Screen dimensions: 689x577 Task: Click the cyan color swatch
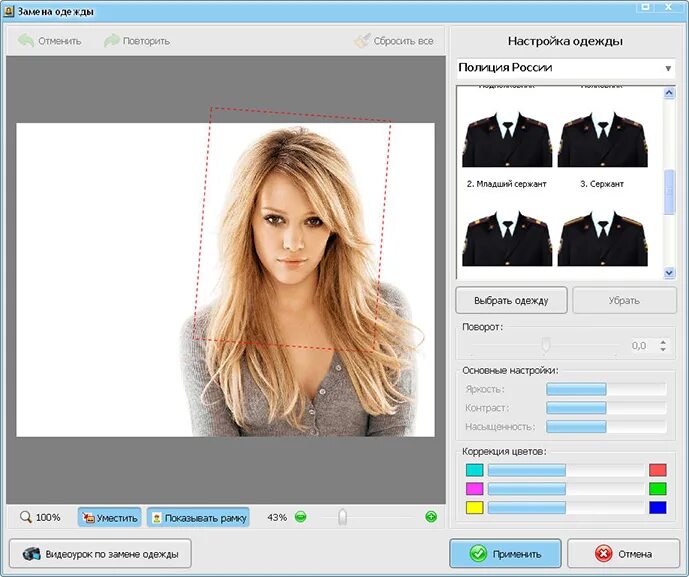coord(475,470)
